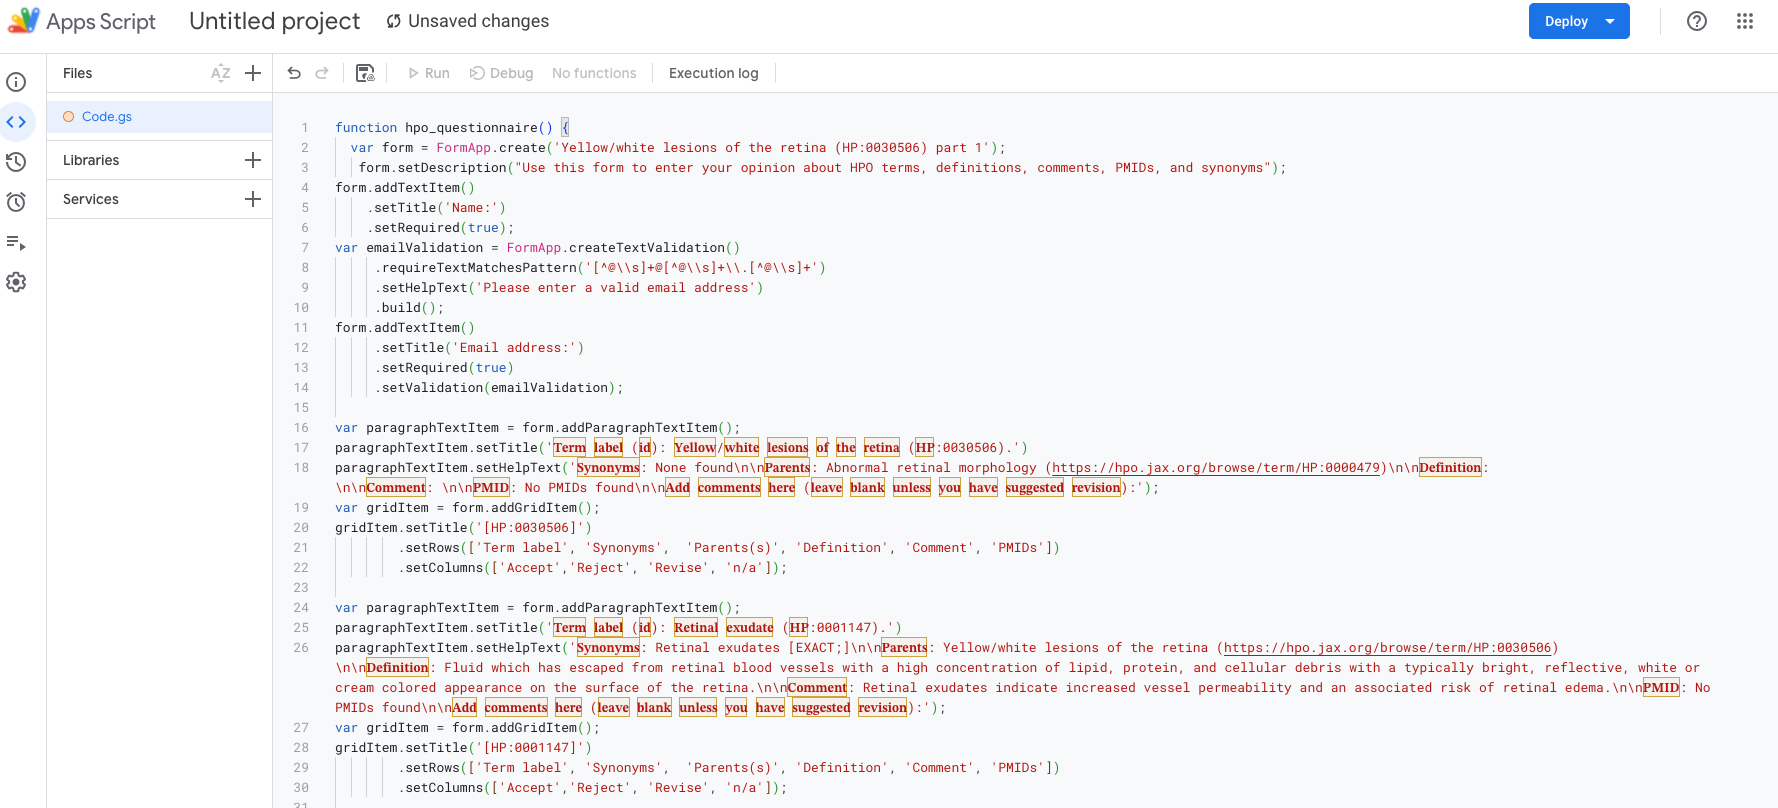Sort files alphabetically with AZ icon
Image resolution: width=1778 pixels, height=808 pixels.
coord(221,73)
